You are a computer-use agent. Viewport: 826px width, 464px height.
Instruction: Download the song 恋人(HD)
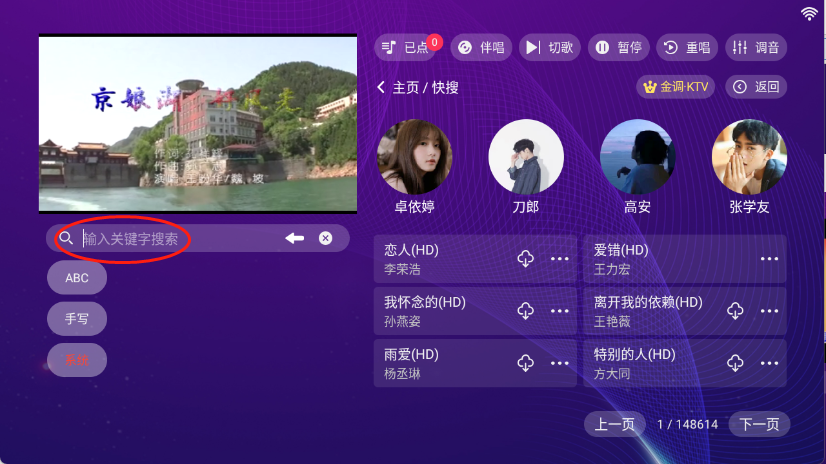click(525, 259)
